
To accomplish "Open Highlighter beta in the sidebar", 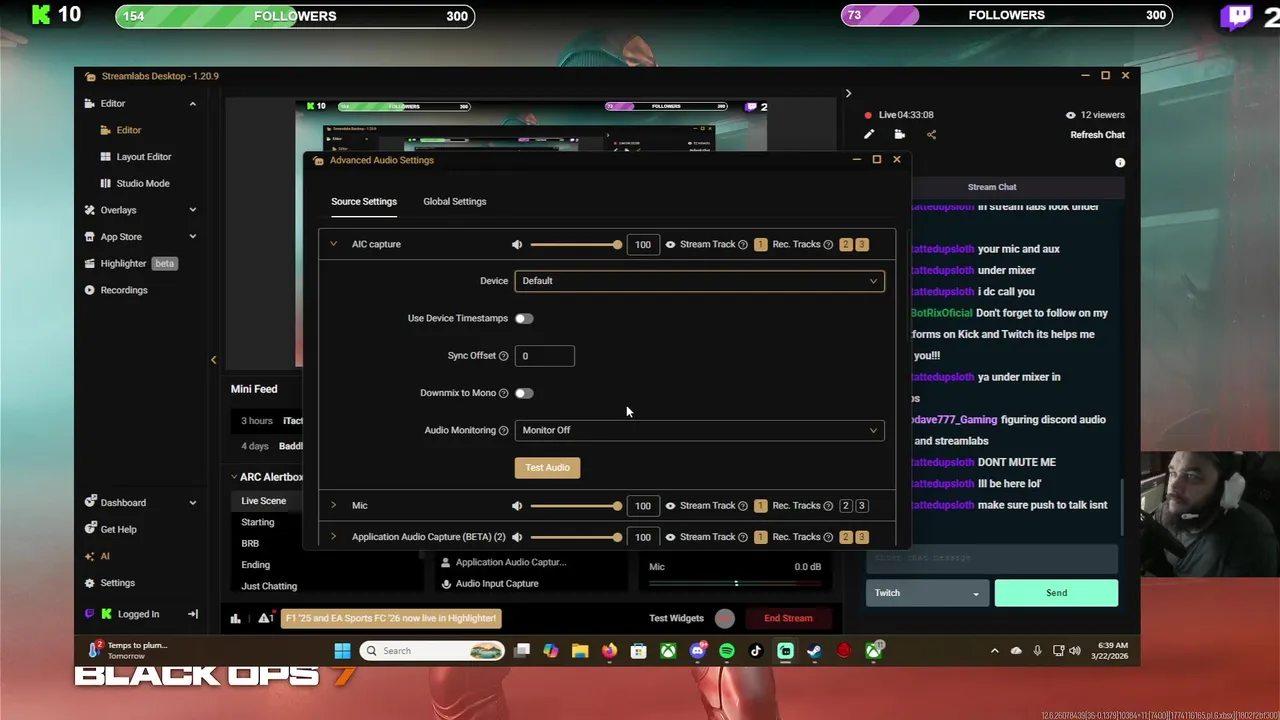I will (x=131, y=263).
